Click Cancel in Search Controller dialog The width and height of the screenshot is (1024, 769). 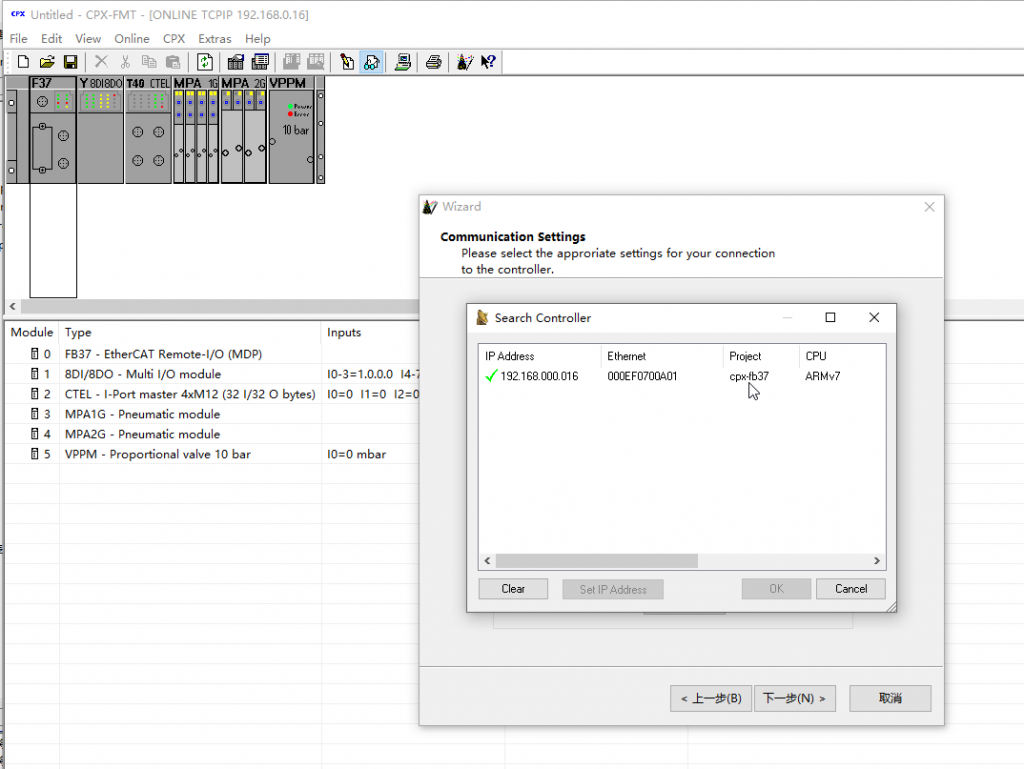(851, 589)
